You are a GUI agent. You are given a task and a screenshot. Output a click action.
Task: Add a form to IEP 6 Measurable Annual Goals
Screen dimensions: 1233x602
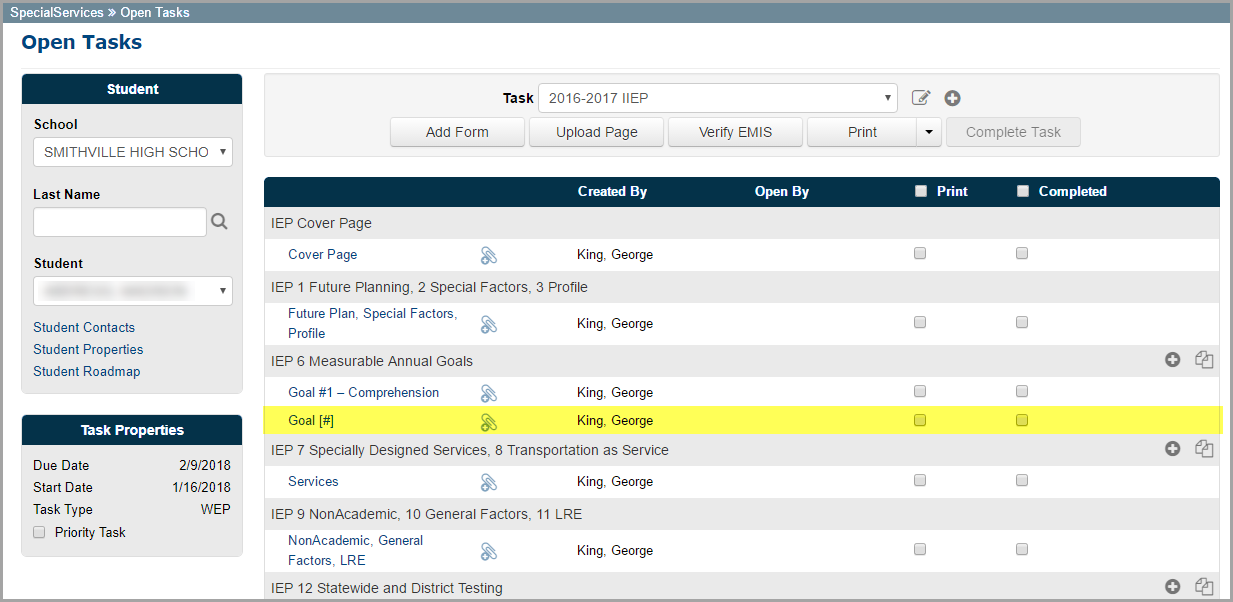click(1173, 360)
